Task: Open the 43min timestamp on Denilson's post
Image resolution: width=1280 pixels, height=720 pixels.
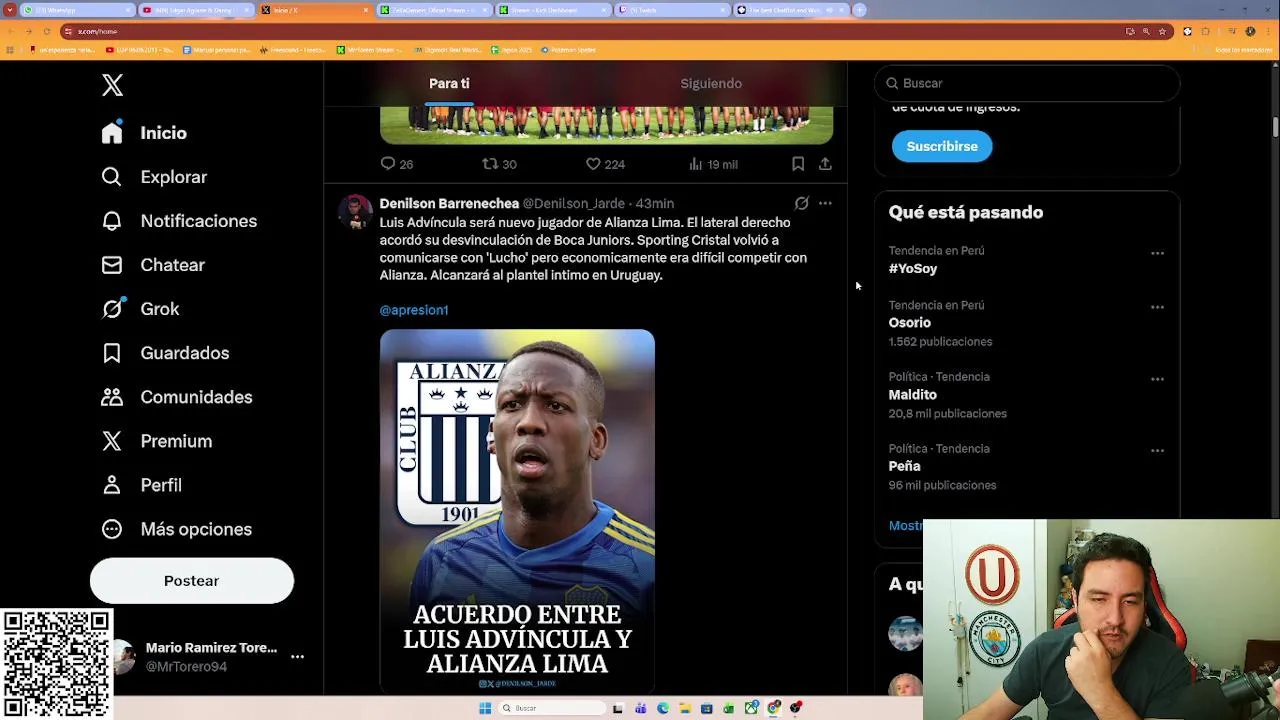Action: (655, 203)
